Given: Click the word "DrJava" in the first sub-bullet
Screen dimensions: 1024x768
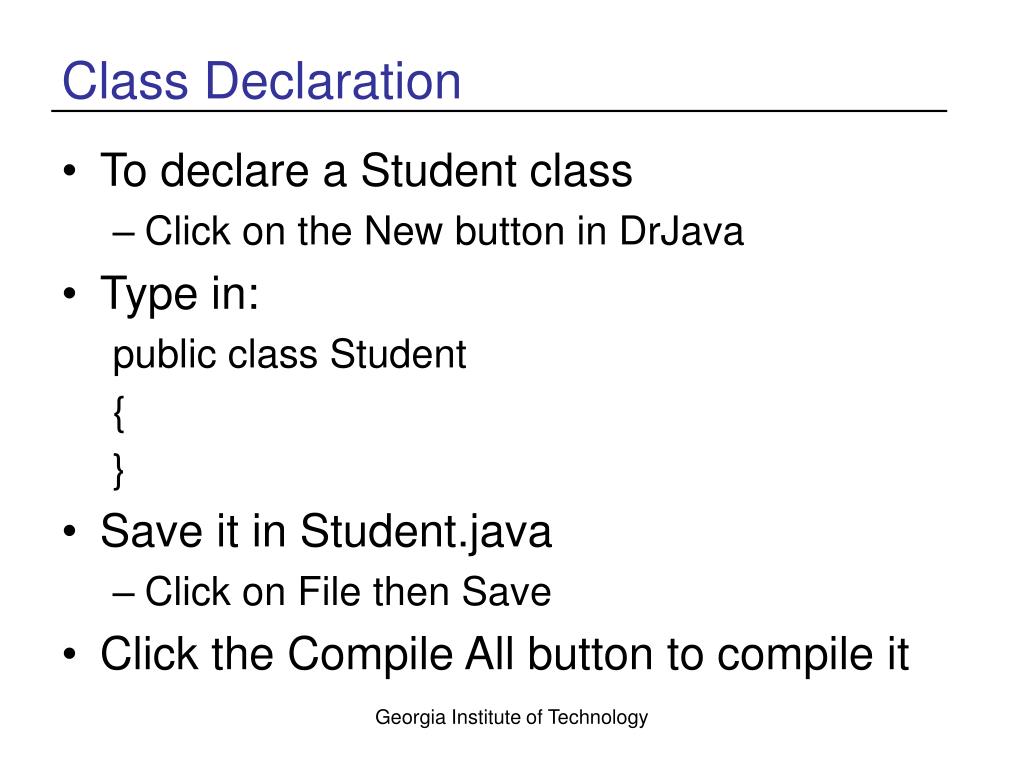Looking at the screenshot, I should pos(681,231).
